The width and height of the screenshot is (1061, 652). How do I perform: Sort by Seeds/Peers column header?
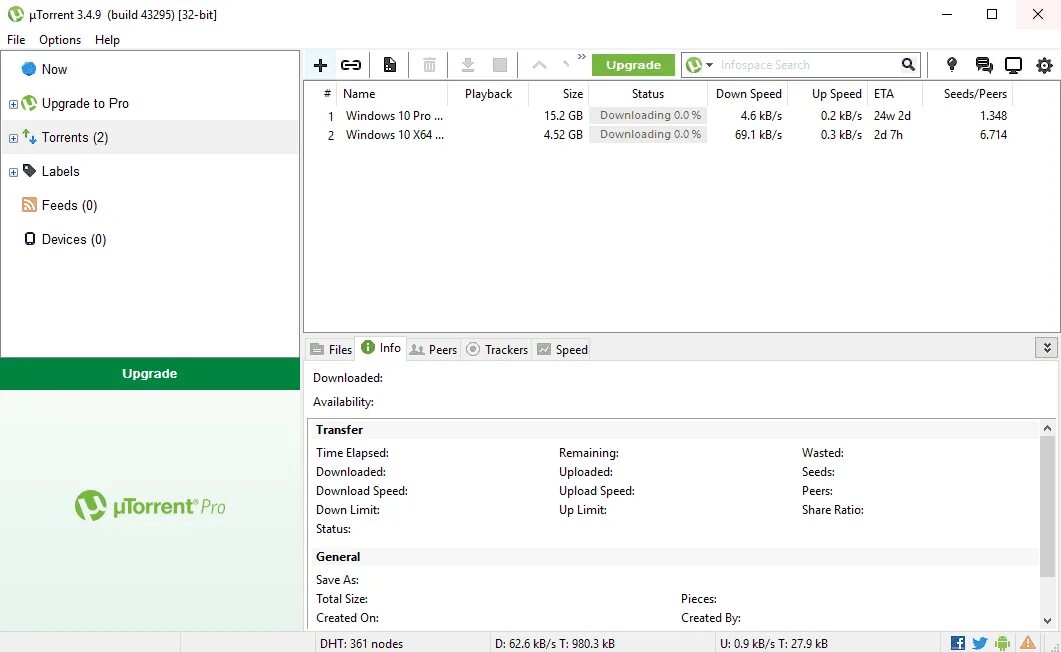(968, 93)
